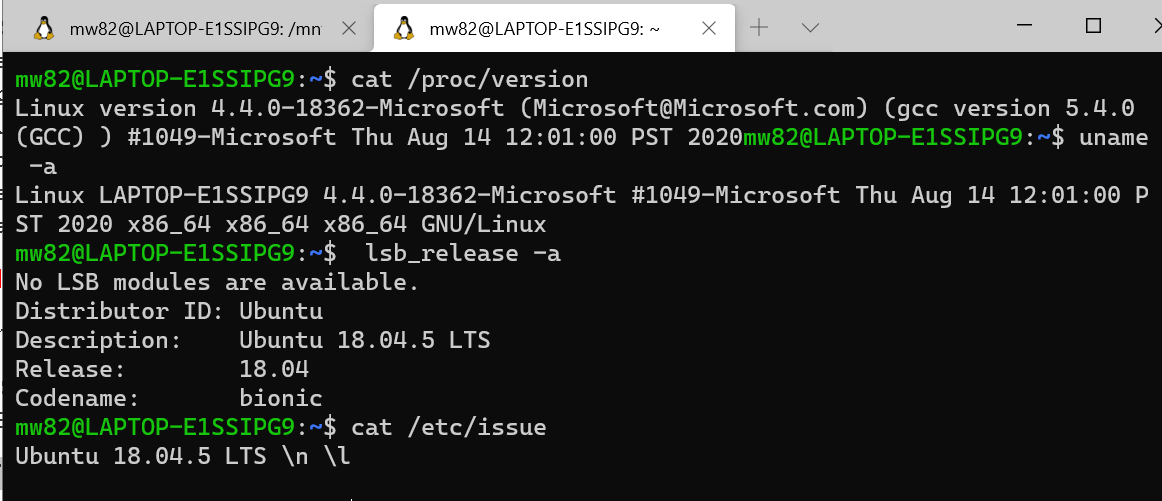Screen dimensions: 1162x501
Task: Click the penguin icon on the active tab
Action: [x=404, y=28]
